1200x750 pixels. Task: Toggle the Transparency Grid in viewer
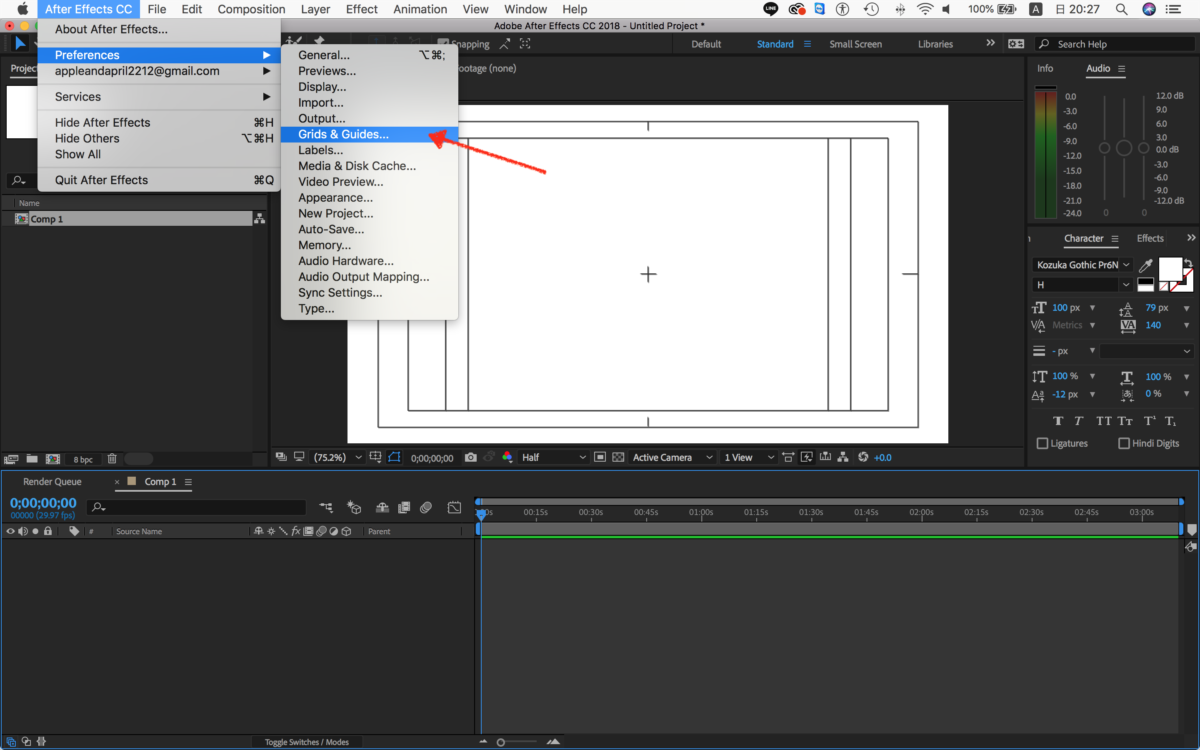pyautogui.click(x=618, y=457)
